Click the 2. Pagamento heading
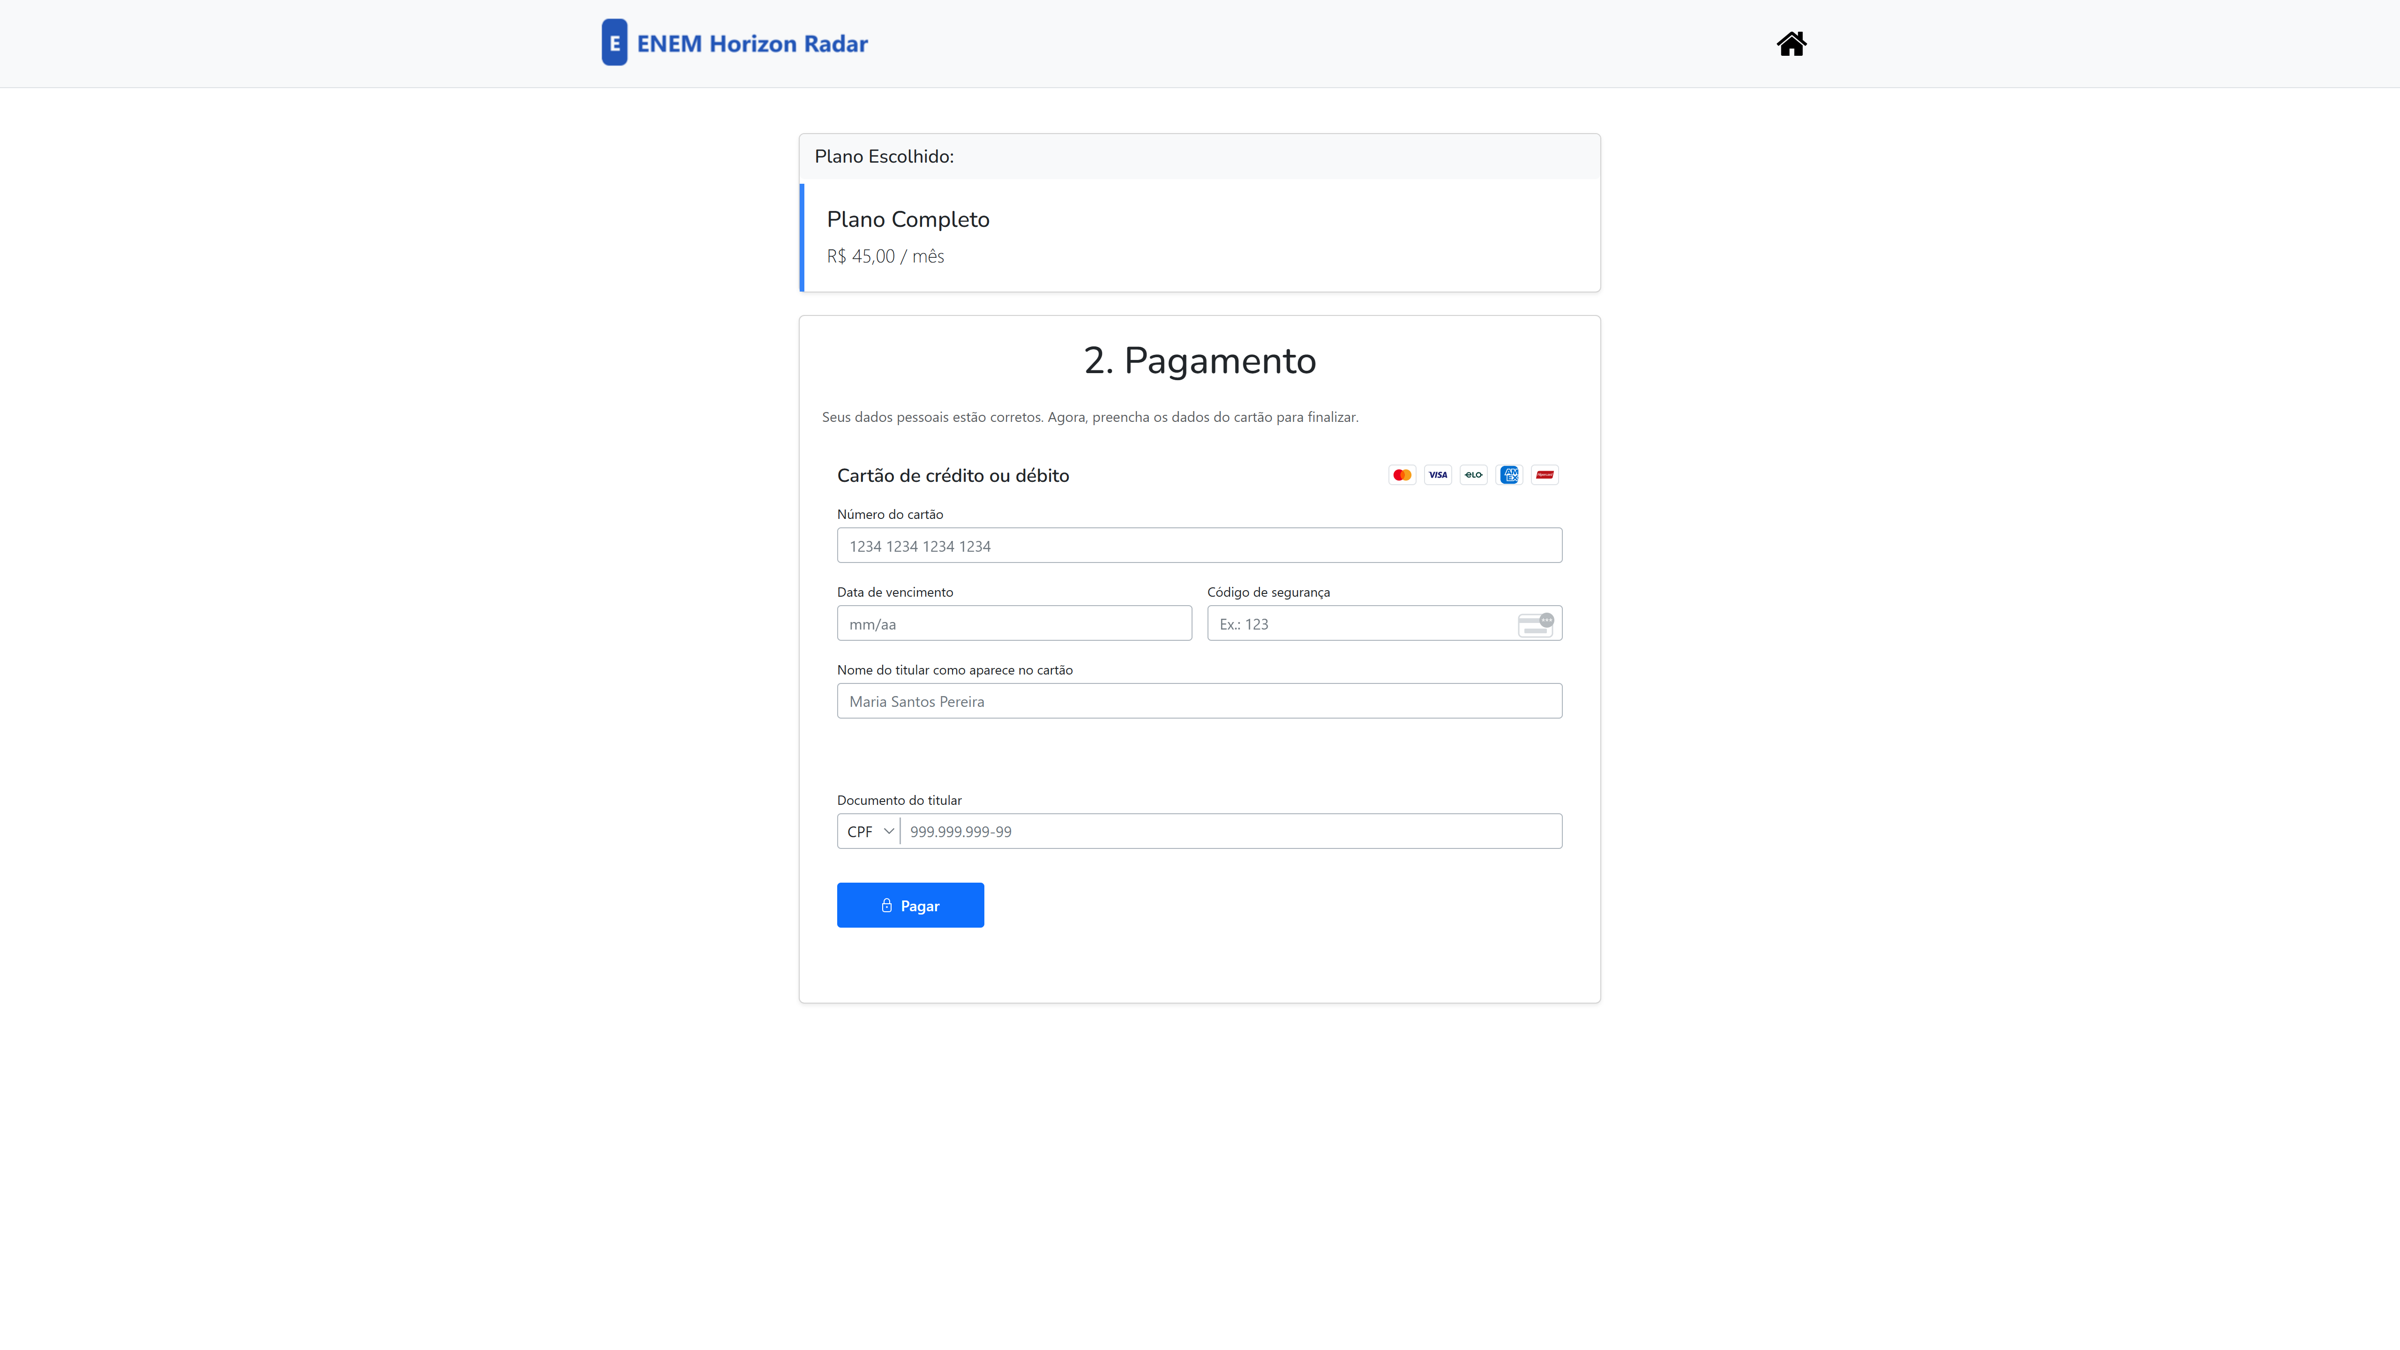2400x1350 pixels. (1200, 361)
